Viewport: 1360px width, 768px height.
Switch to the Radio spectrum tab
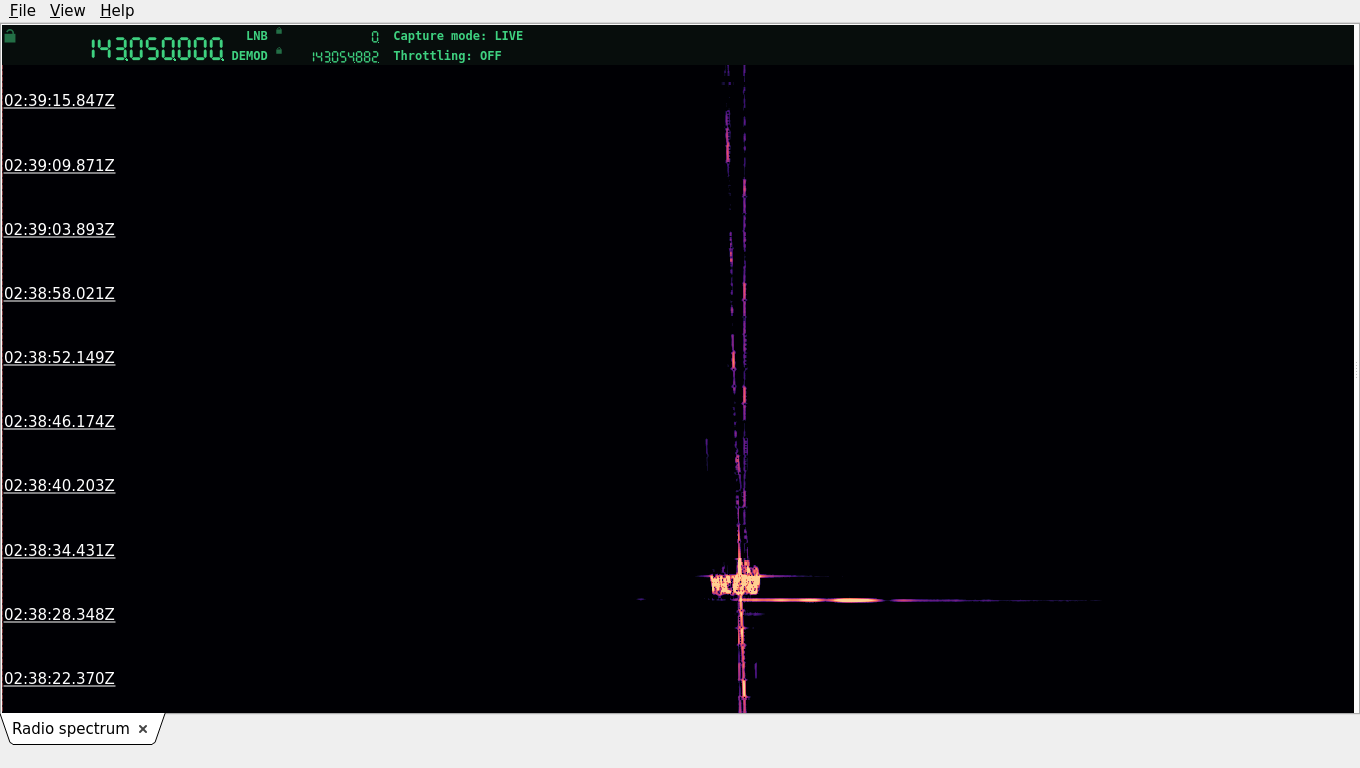point(71,729)
